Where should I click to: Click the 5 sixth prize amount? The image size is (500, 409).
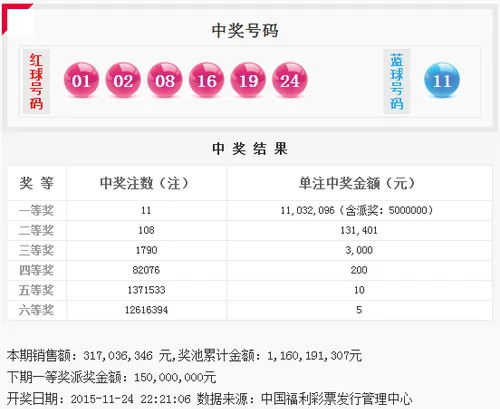click(x=359, y=310)
